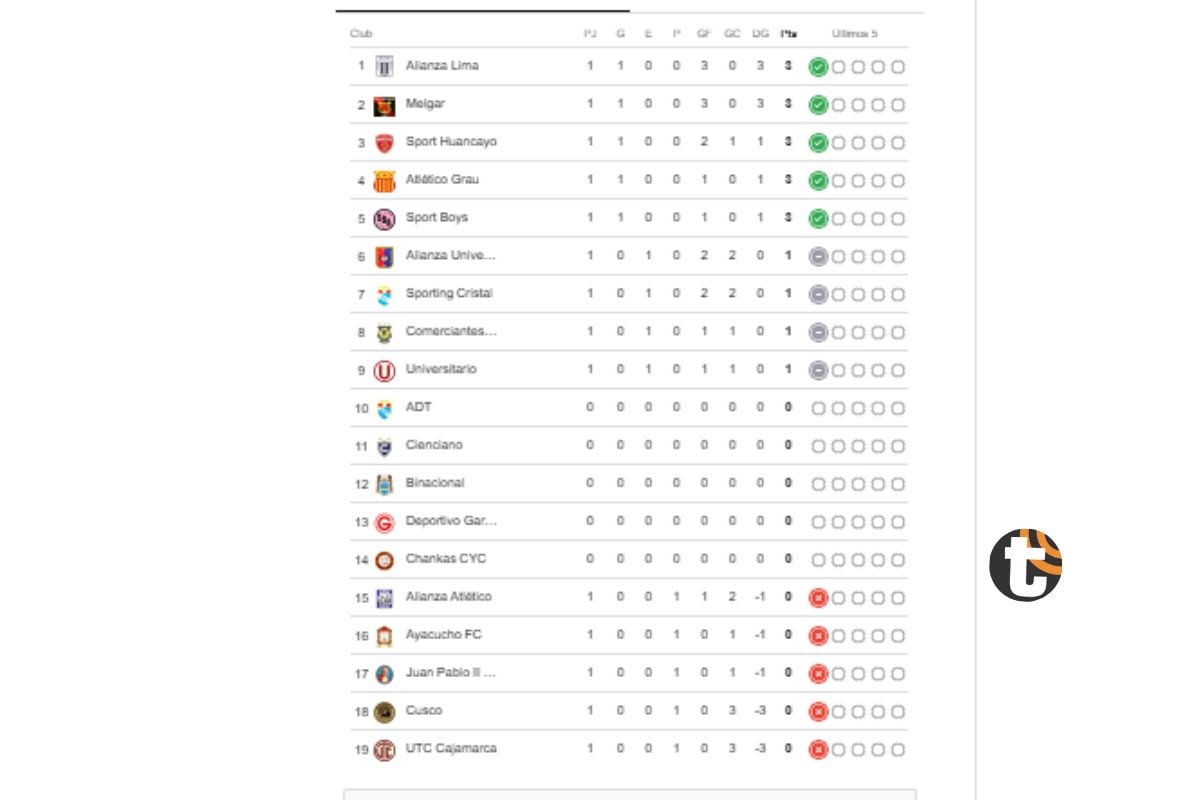Select the Alianza Lima club crest
This screenshot has width=1200, height=800.
(385, 65)
